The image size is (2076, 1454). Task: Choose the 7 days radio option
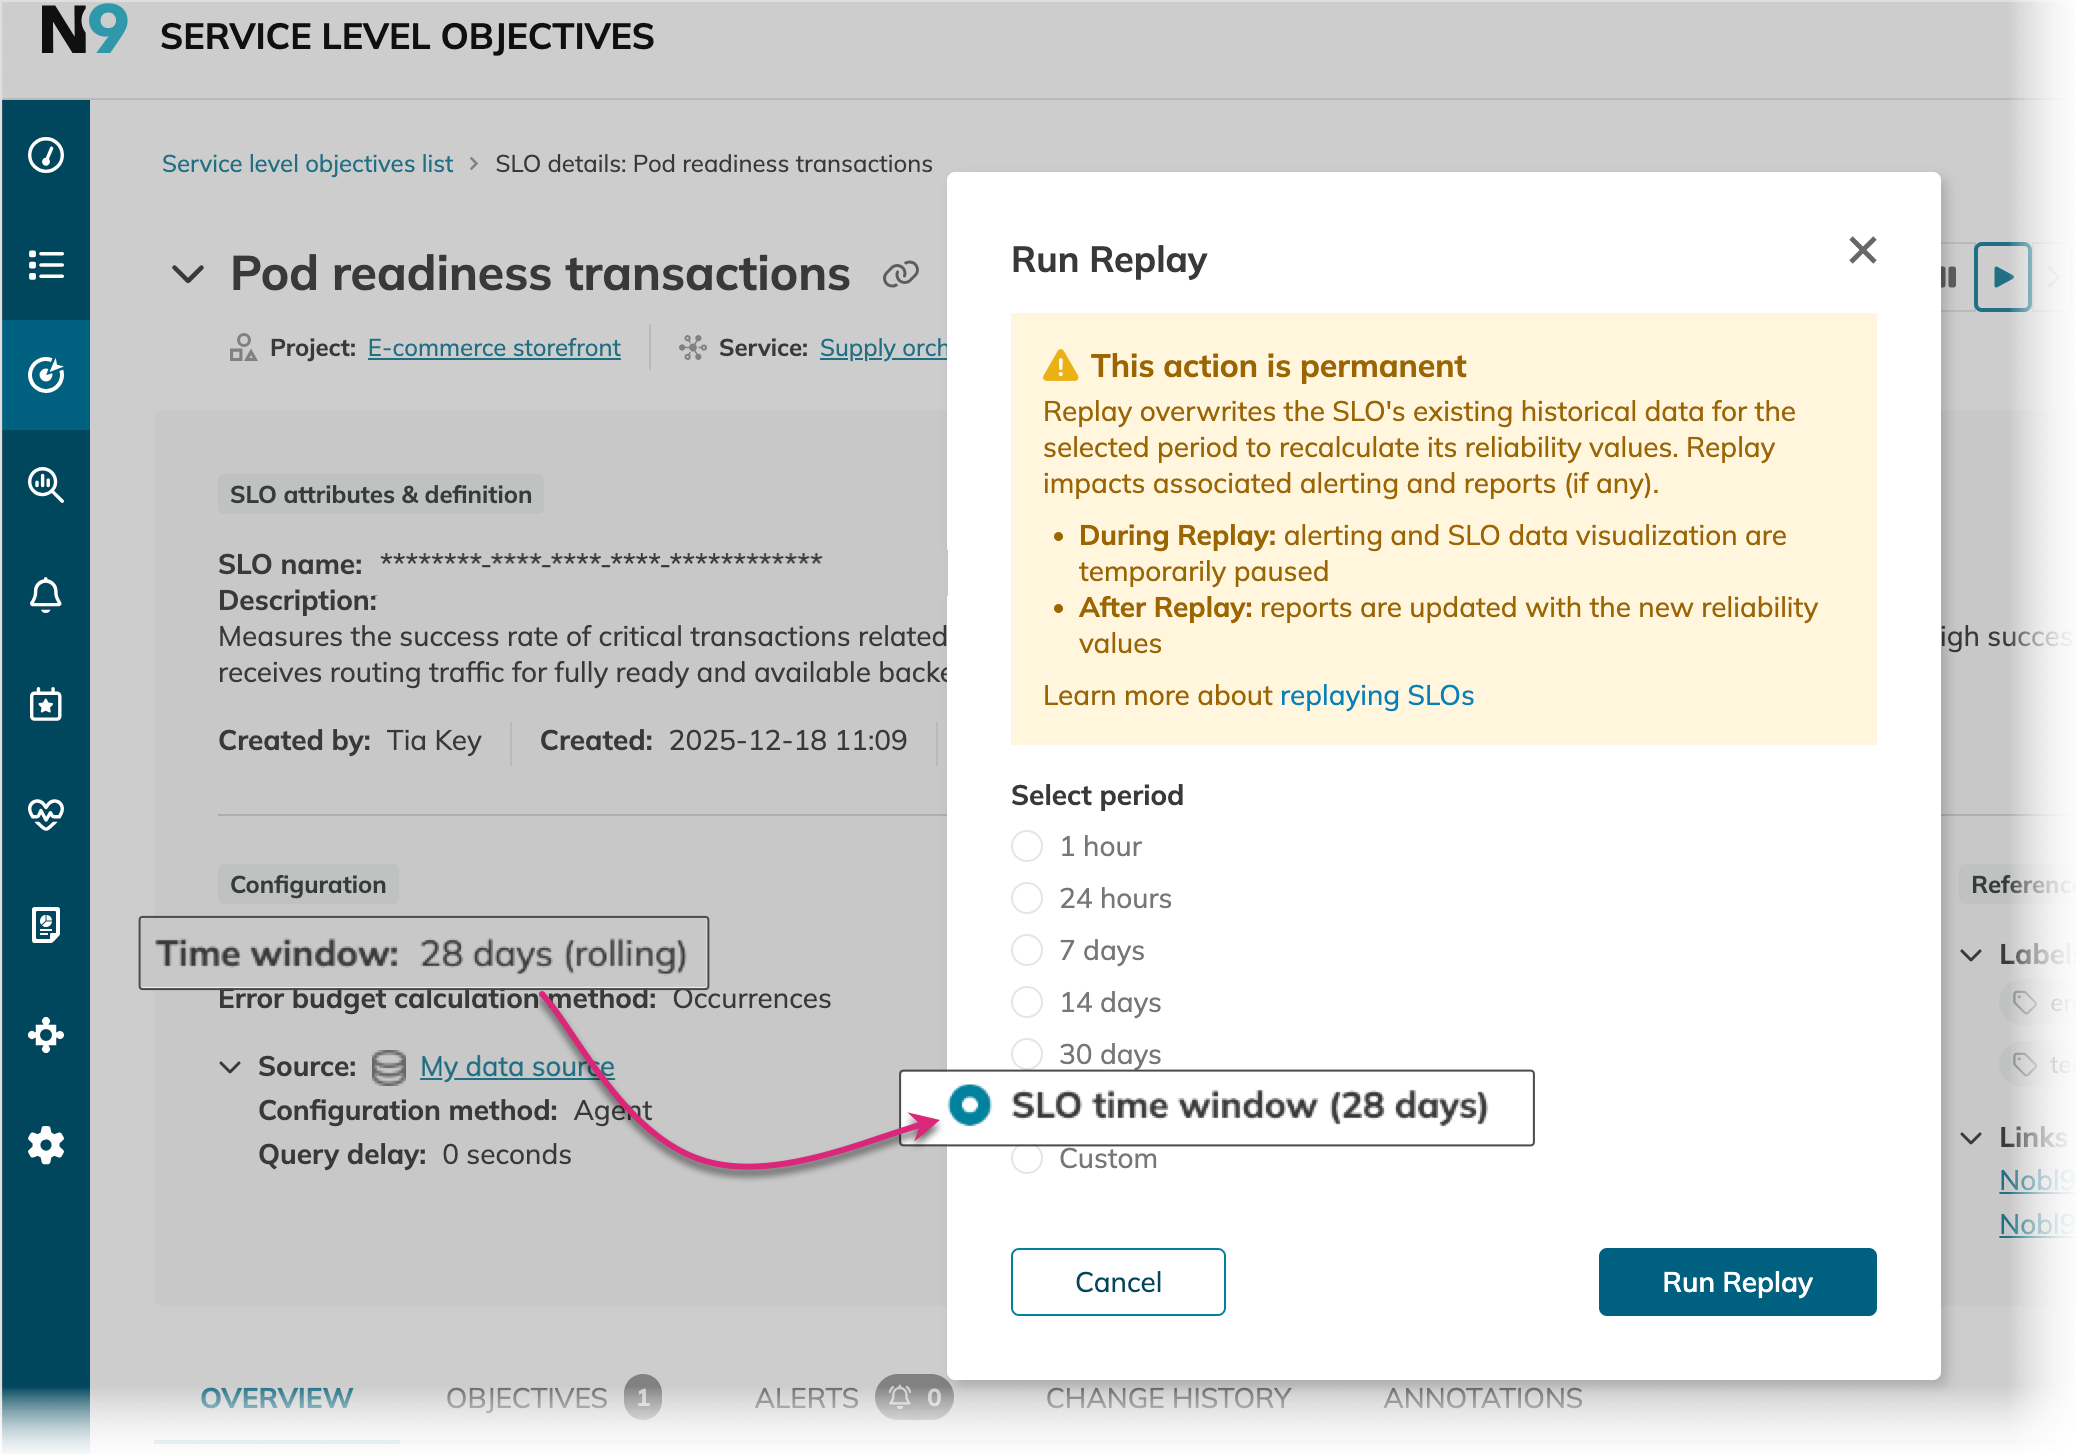point(1027,950)
